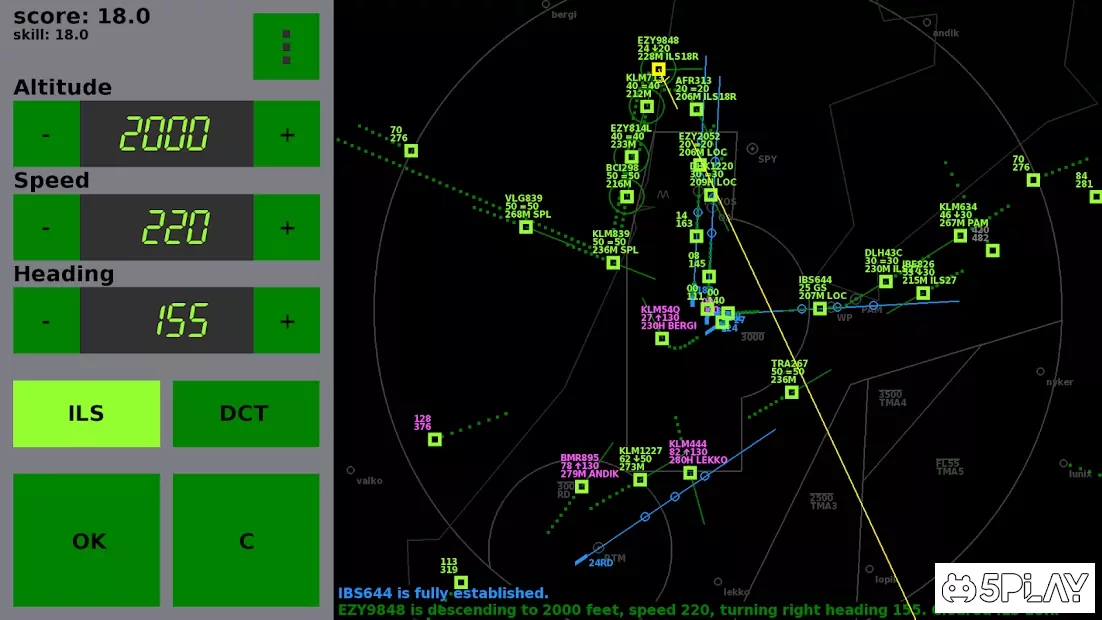Select aircraft KLM634 on radar

coord(960,236)
